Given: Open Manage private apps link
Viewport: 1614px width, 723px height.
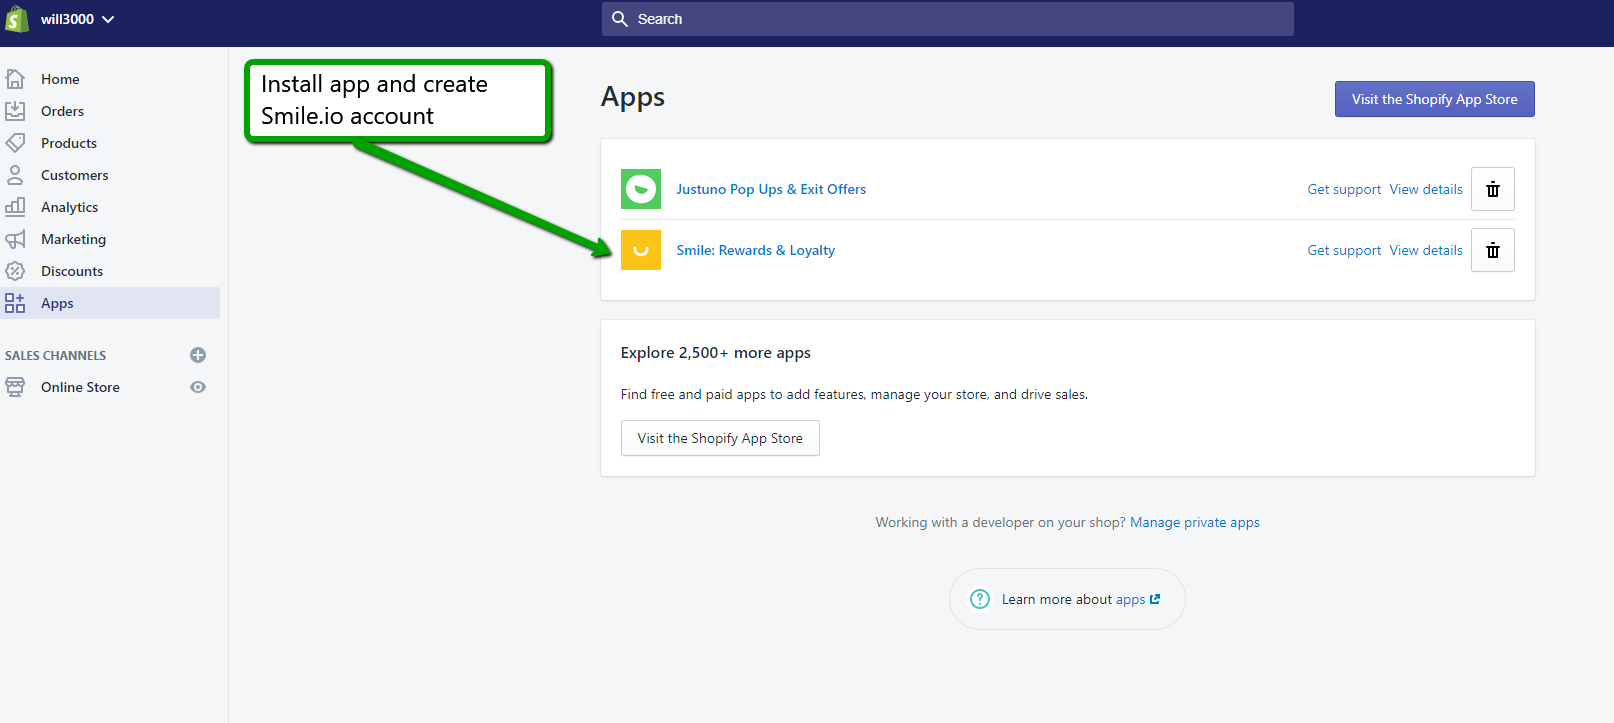Looking at the screenshot, I should [x=1194, y=522].
